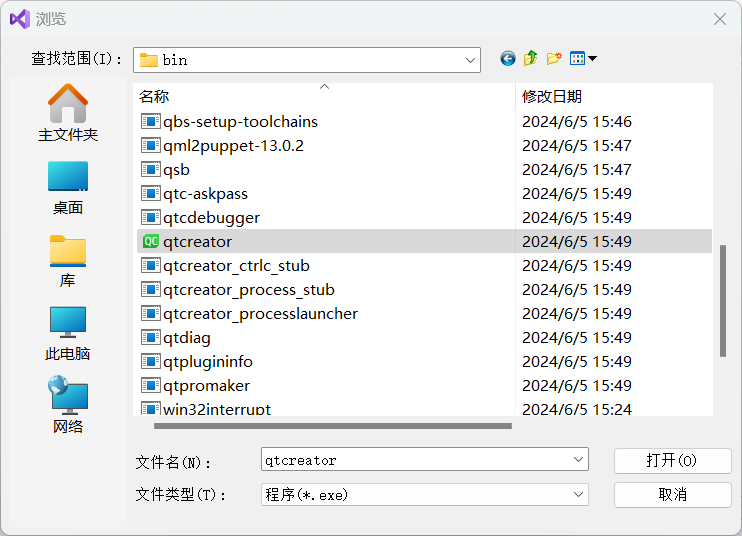Screen dimensions: 742x536
Task: Go back to the previous folder
Action: (508, 59)
